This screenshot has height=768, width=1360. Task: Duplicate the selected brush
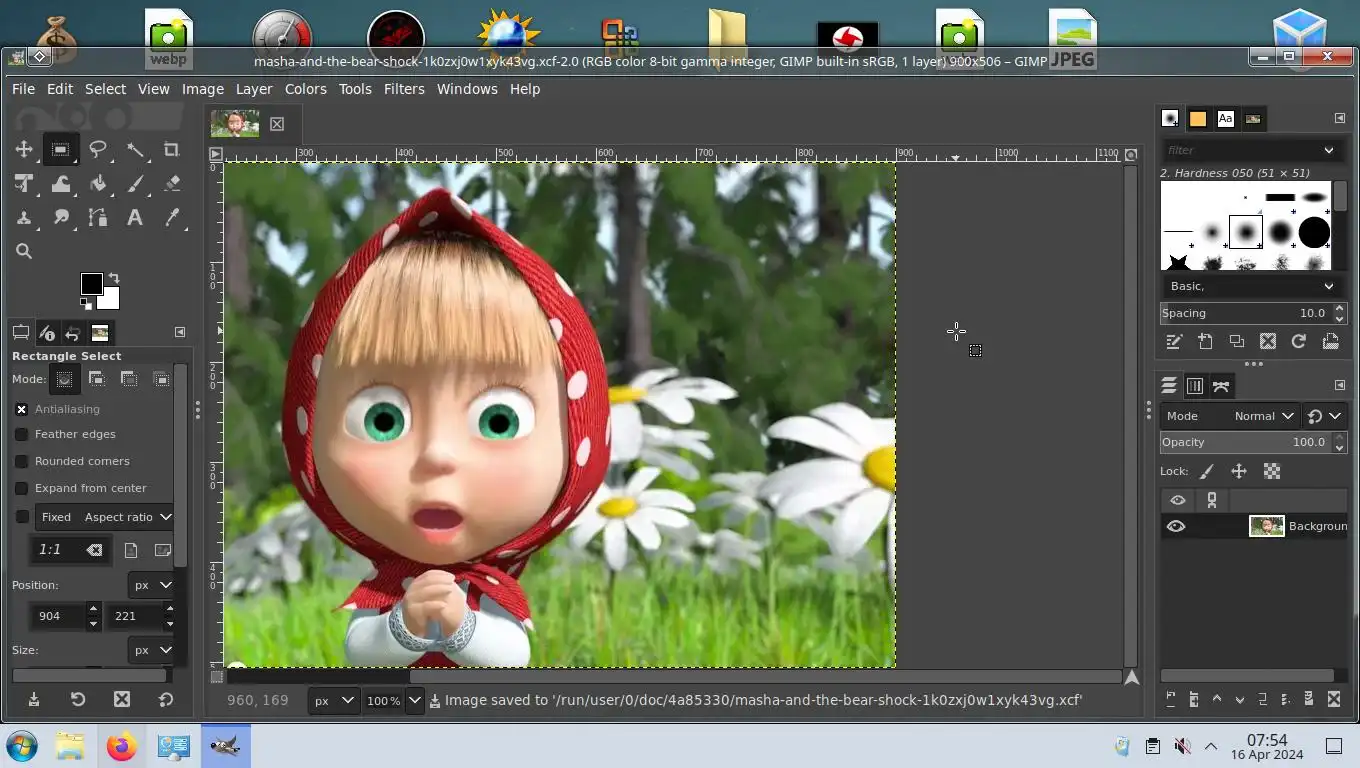[1236, 341]
